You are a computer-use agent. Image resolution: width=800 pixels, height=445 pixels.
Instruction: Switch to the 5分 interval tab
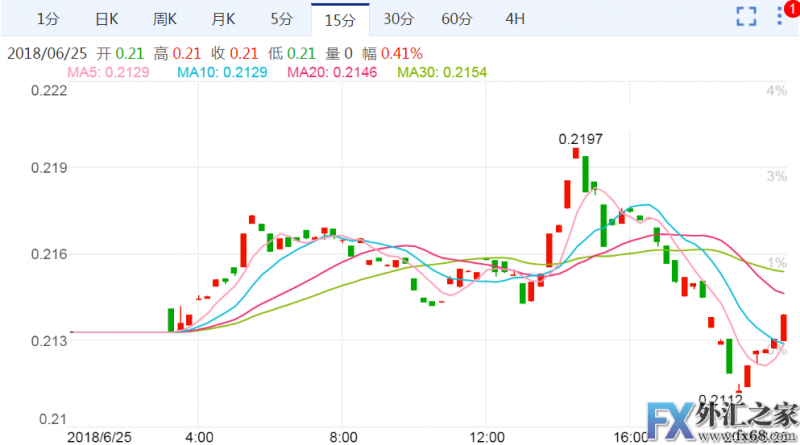pyautogui.click(x=282, y=19)
